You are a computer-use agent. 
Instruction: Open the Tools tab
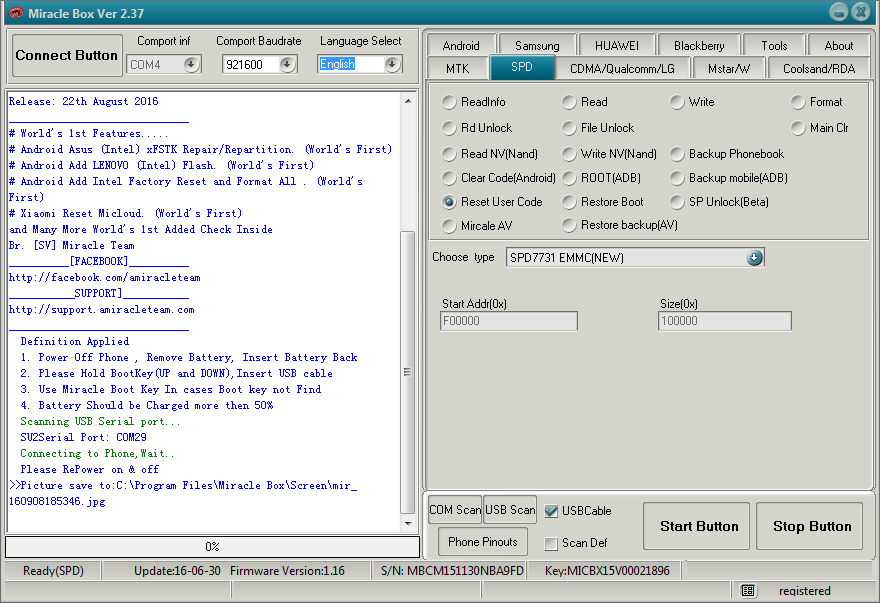[x=774, y=45]
